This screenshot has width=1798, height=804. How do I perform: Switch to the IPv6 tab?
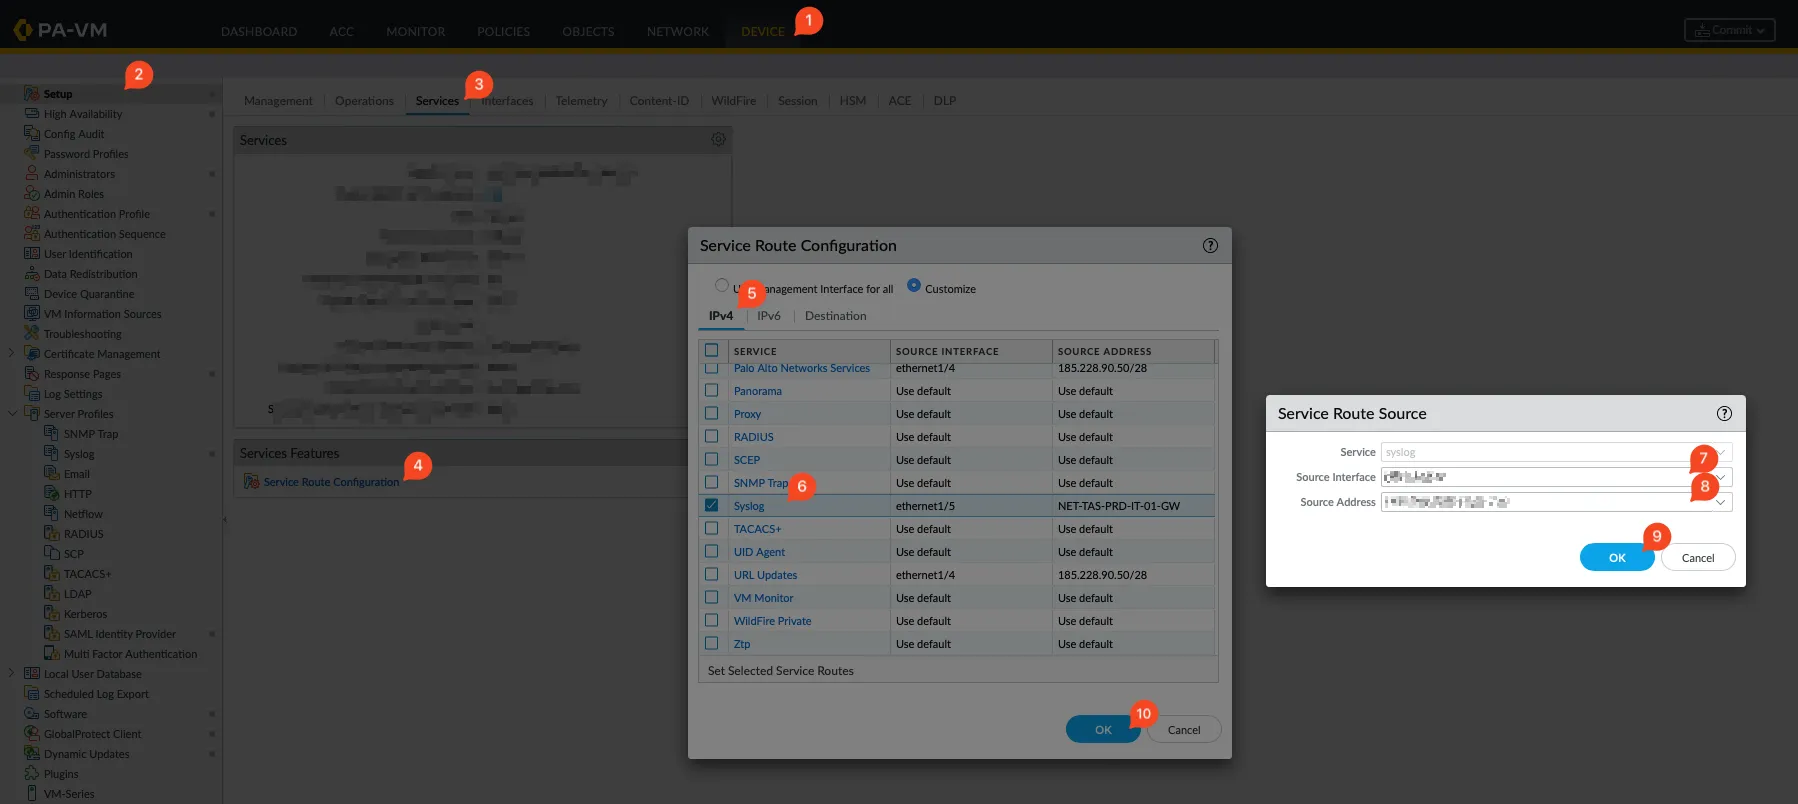click(x=768, y=316)
